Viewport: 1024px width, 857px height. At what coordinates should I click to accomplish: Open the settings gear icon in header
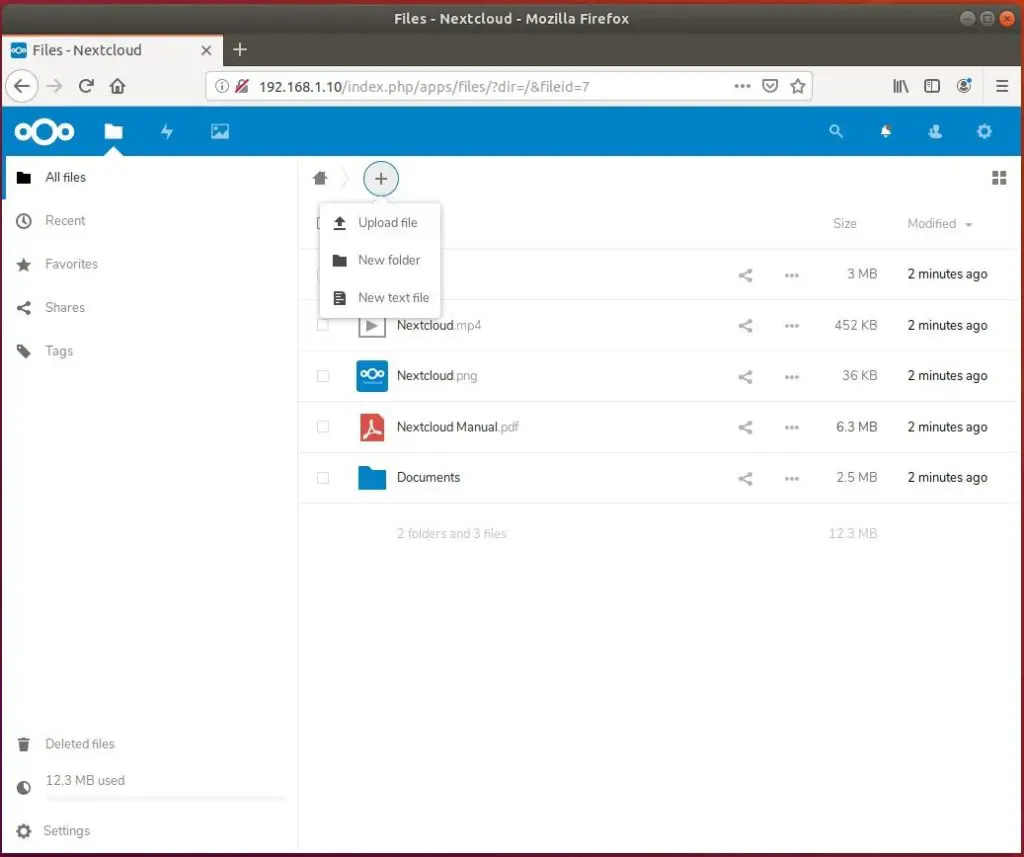click(x=984, y=131)
